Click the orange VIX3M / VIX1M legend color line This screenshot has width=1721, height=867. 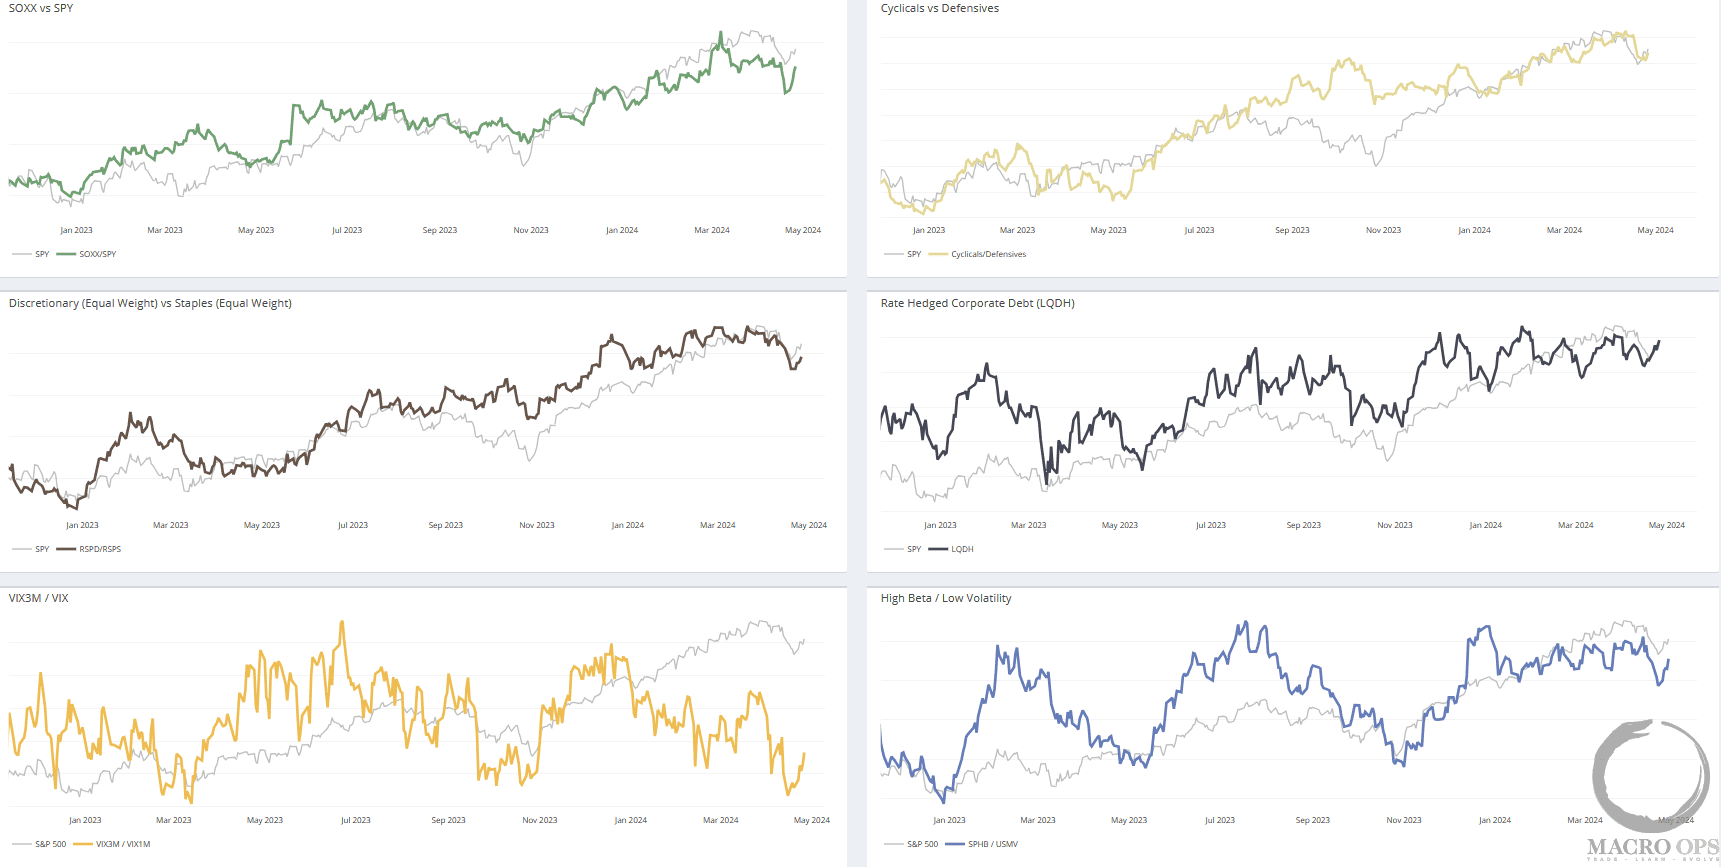pyautogui.click(x=83, y=844)
